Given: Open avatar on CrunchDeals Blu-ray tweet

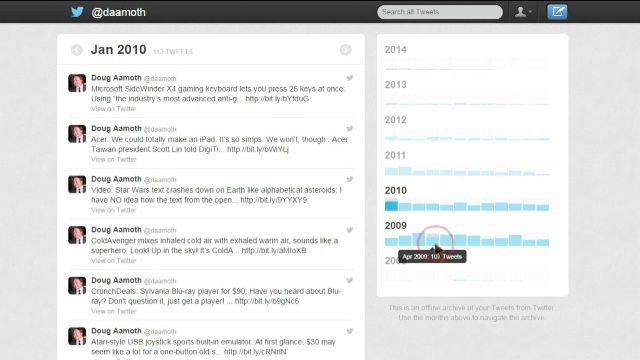Looking at the screenshot, I should click(x=77, y=285).
